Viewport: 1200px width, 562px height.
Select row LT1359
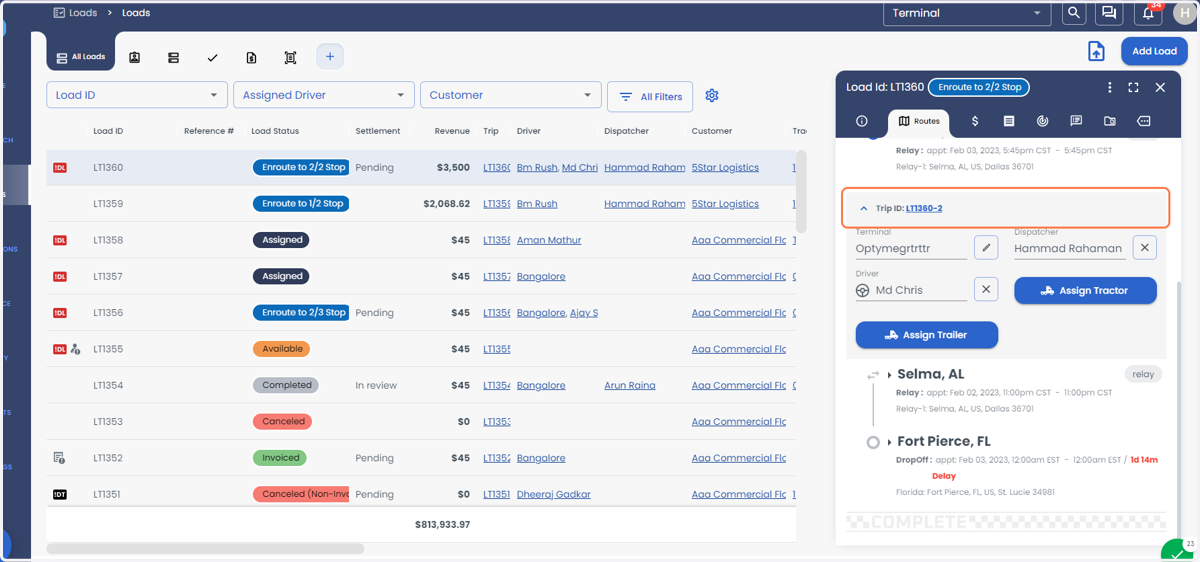pos(420,204)
